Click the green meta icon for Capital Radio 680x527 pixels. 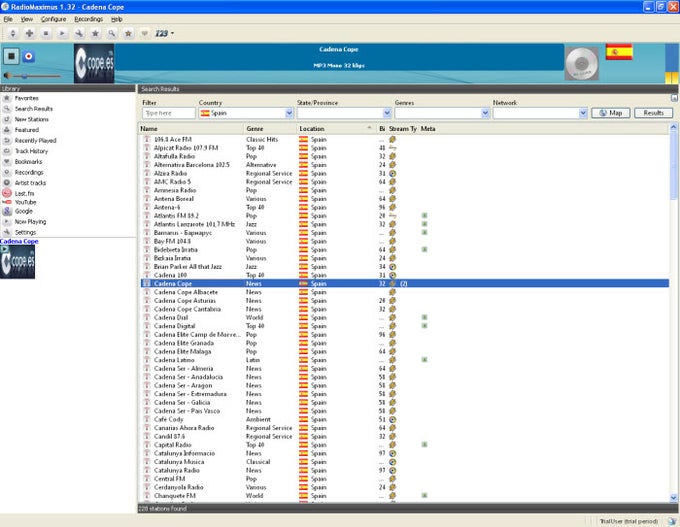click(425, 445)
